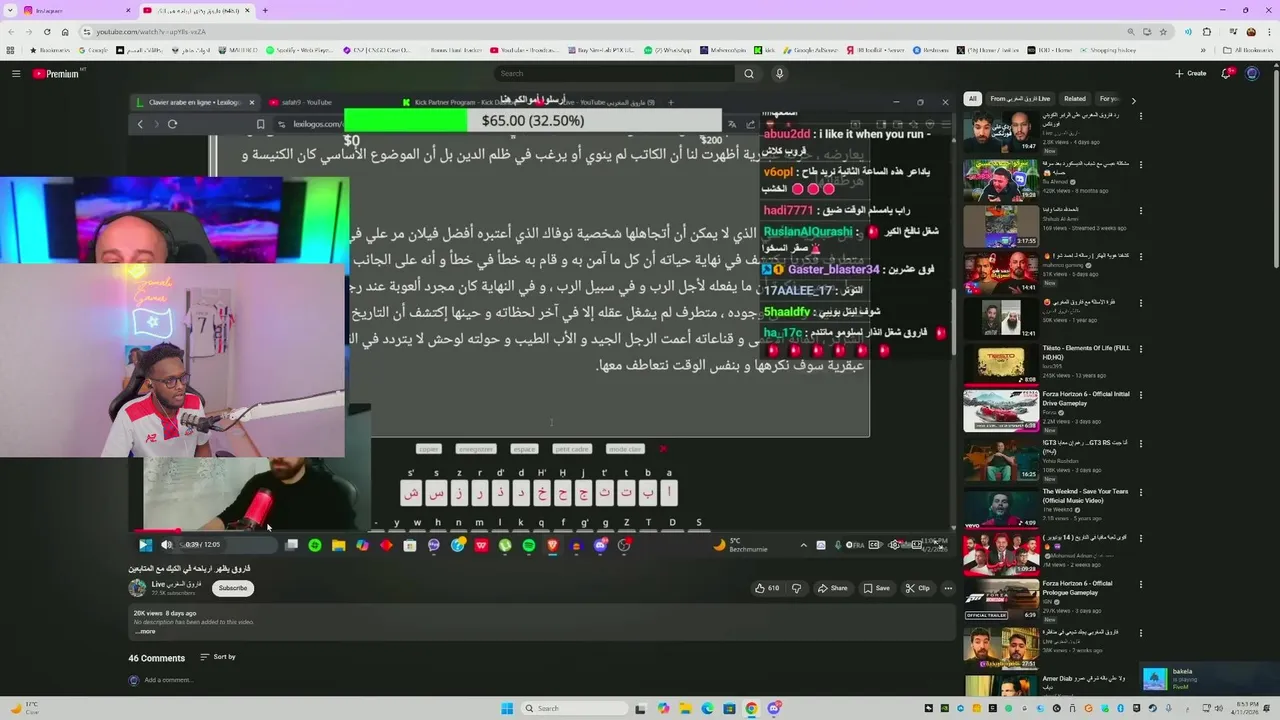Open the Windows Start menu
Image resolution: width=1280 pixels, height=720 pixels.
[x=507, y=709]
